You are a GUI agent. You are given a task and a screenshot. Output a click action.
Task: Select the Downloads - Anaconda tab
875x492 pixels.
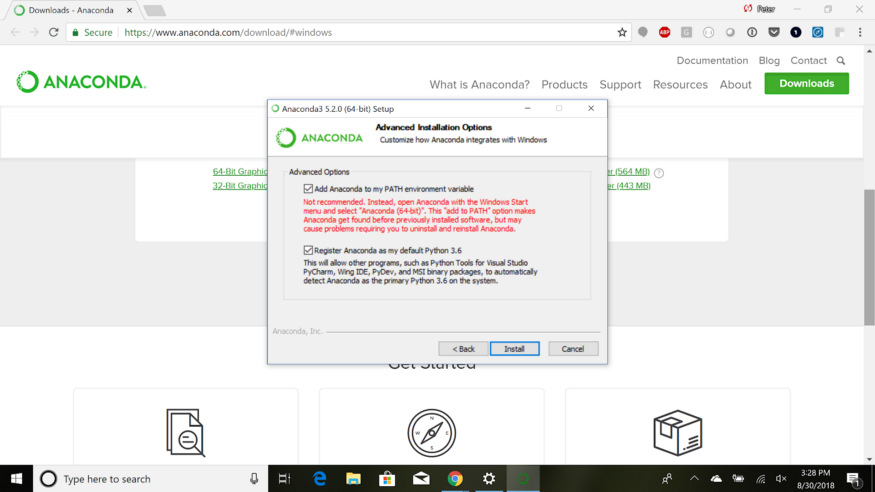[71, 10]
